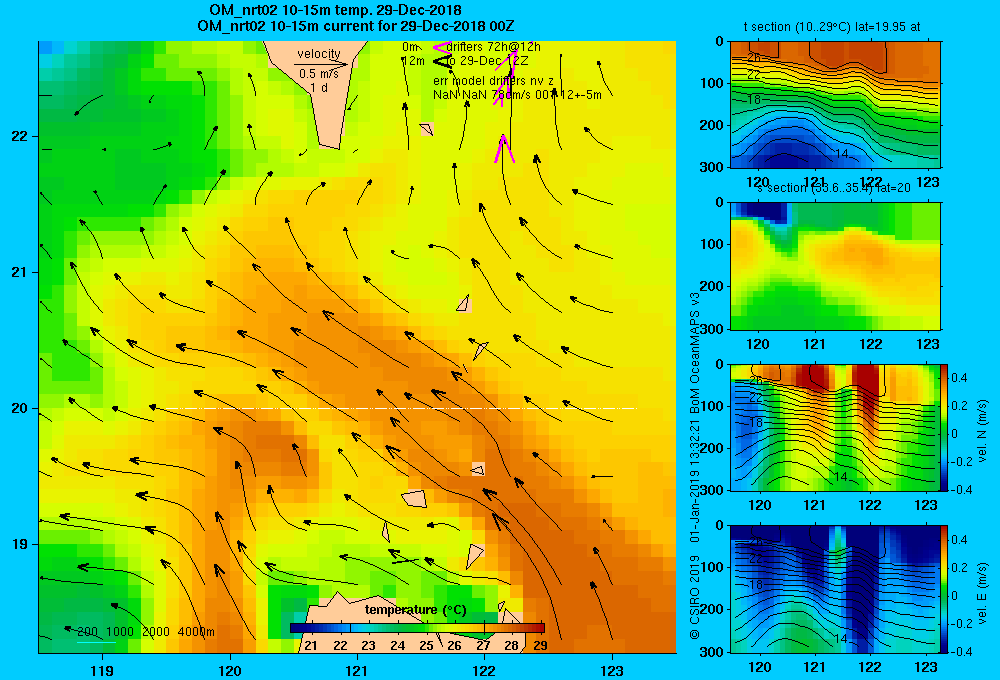Click the main map's latitude label 19
1000x680 pixels.
click(20, 544)
